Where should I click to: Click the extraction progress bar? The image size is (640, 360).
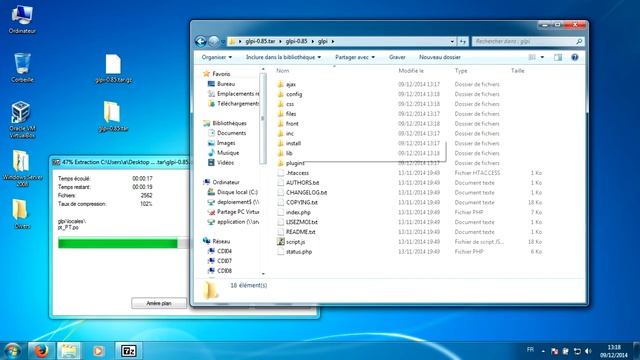tap(123, 244)
